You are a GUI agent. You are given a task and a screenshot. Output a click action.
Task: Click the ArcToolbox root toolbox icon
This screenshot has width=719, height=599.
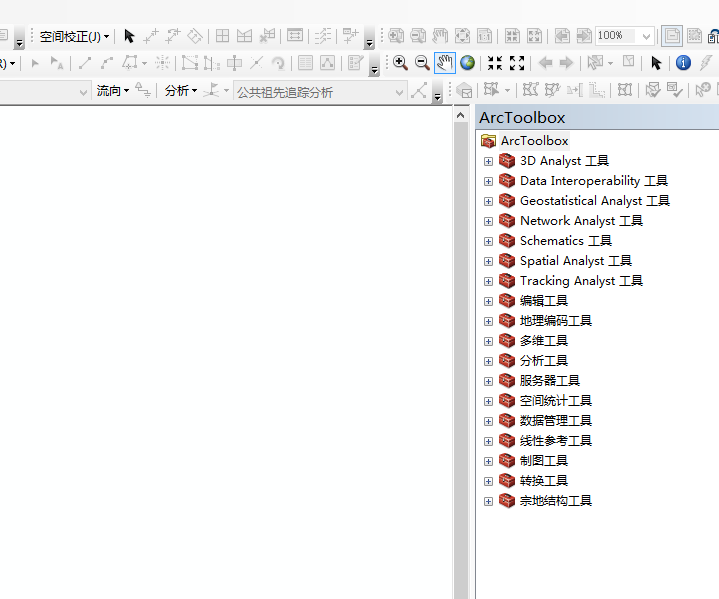[488, 141]
